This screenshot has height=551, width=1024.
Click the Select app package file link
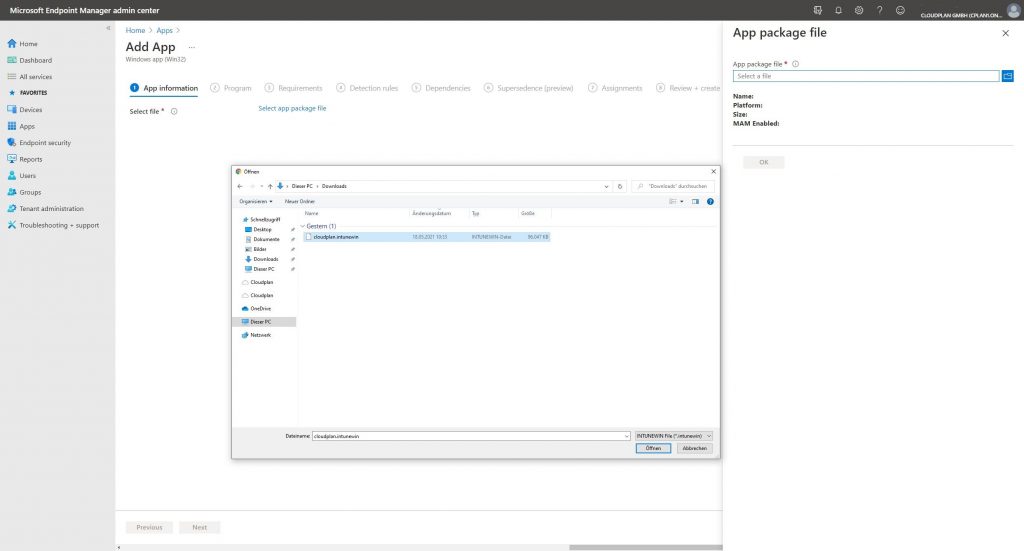tap(292, 108)
